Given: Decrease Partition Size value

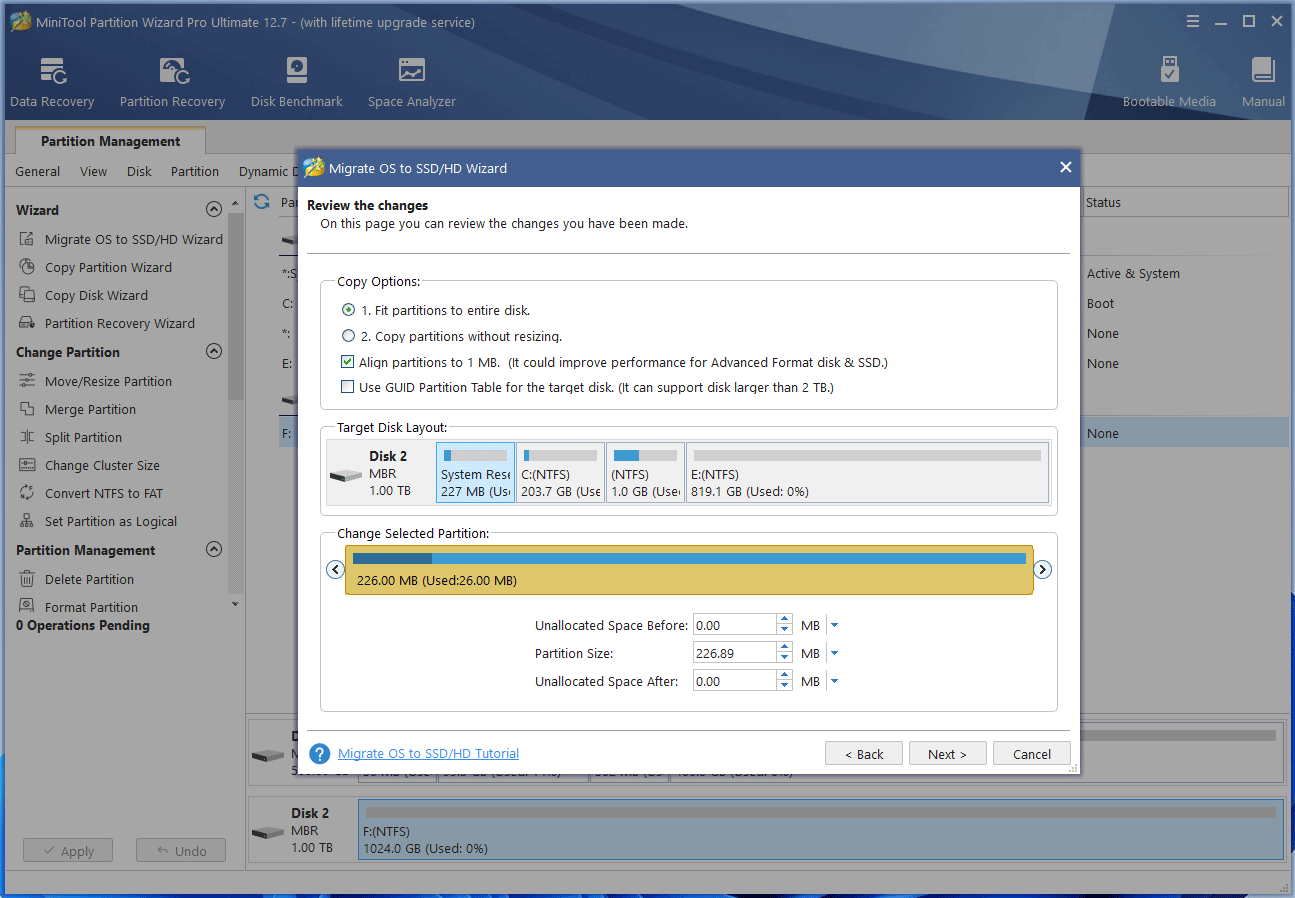Looking at the screenshot, I should 785,659.
